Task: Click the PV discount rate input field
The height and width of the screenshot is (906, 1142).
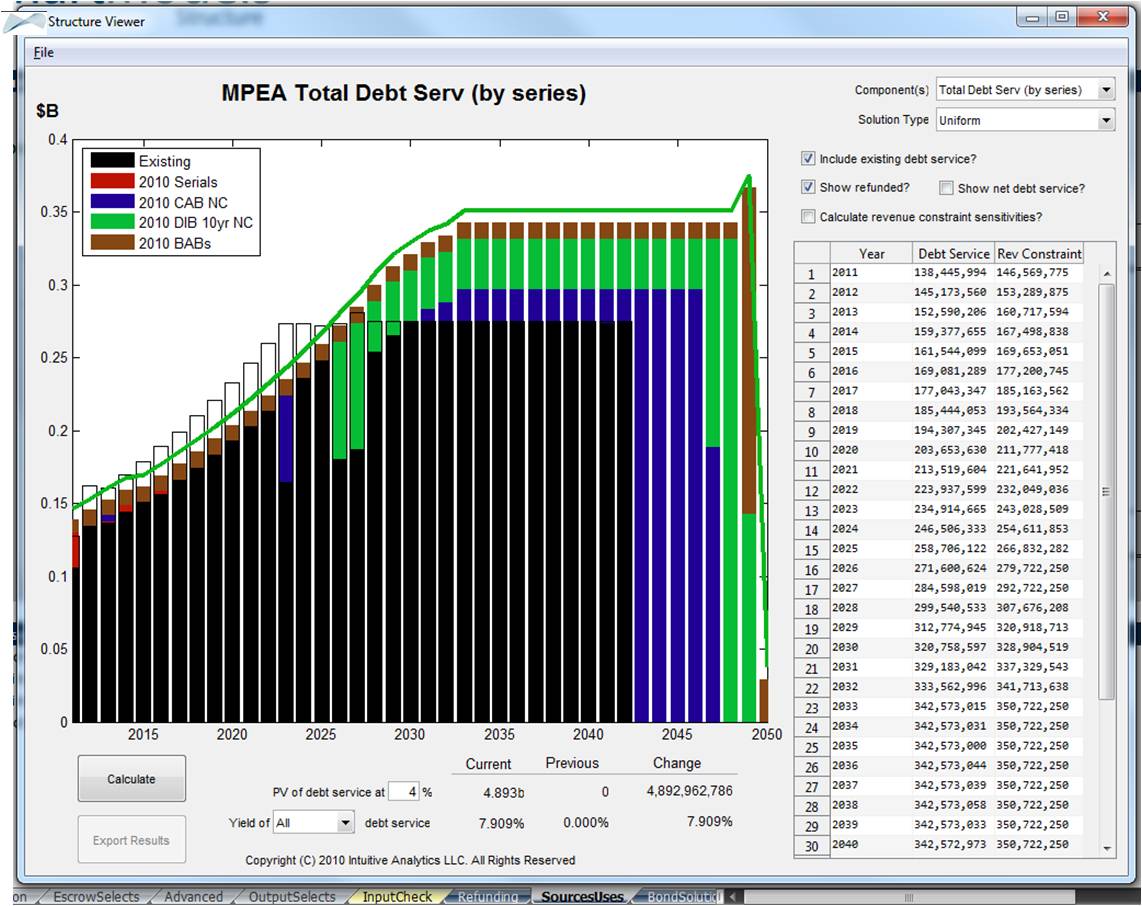Action: click(x=402, y=792)
